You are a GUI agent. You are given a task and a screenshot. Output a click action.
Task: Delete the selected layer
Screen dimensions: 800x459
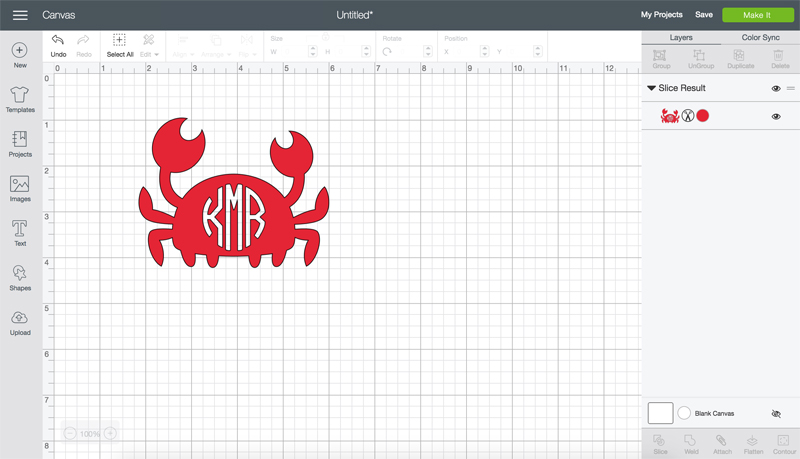[780, 59]
